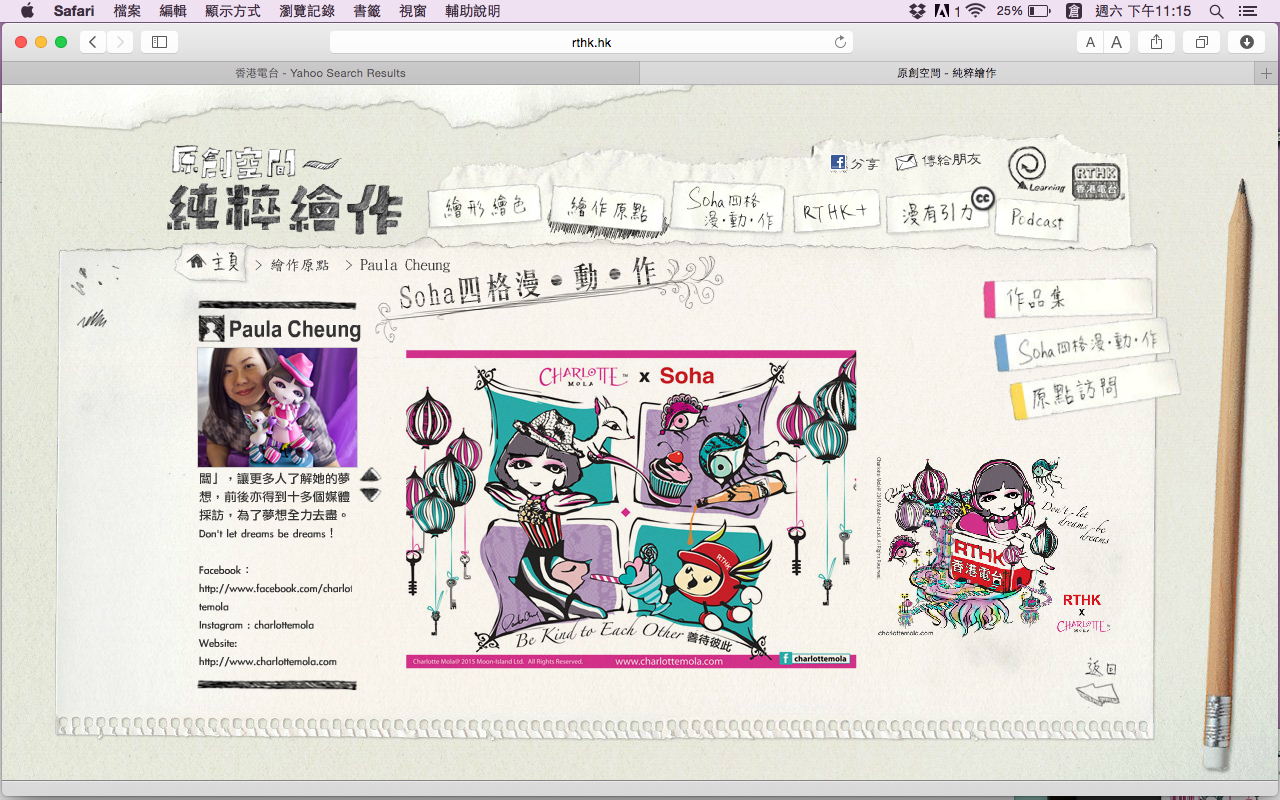Image resolution: width=1280 pixels, height=800 pixels.
Task: Open Notification Center list icon
Action: pos(1247,11)
